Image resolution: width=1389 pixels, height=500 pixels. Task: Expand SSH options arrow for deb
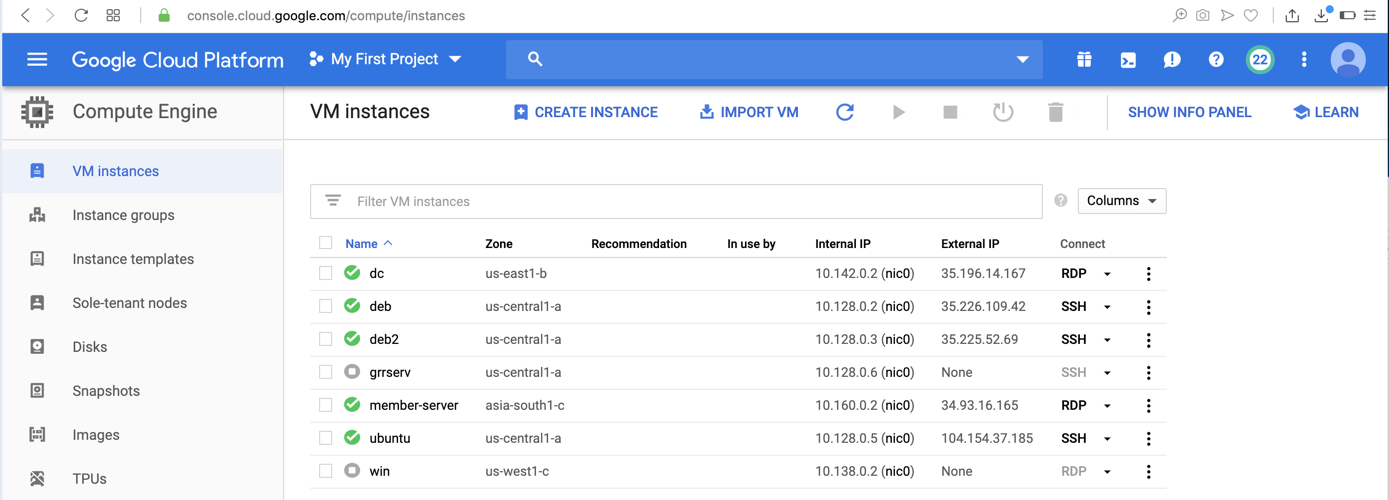1107,307
